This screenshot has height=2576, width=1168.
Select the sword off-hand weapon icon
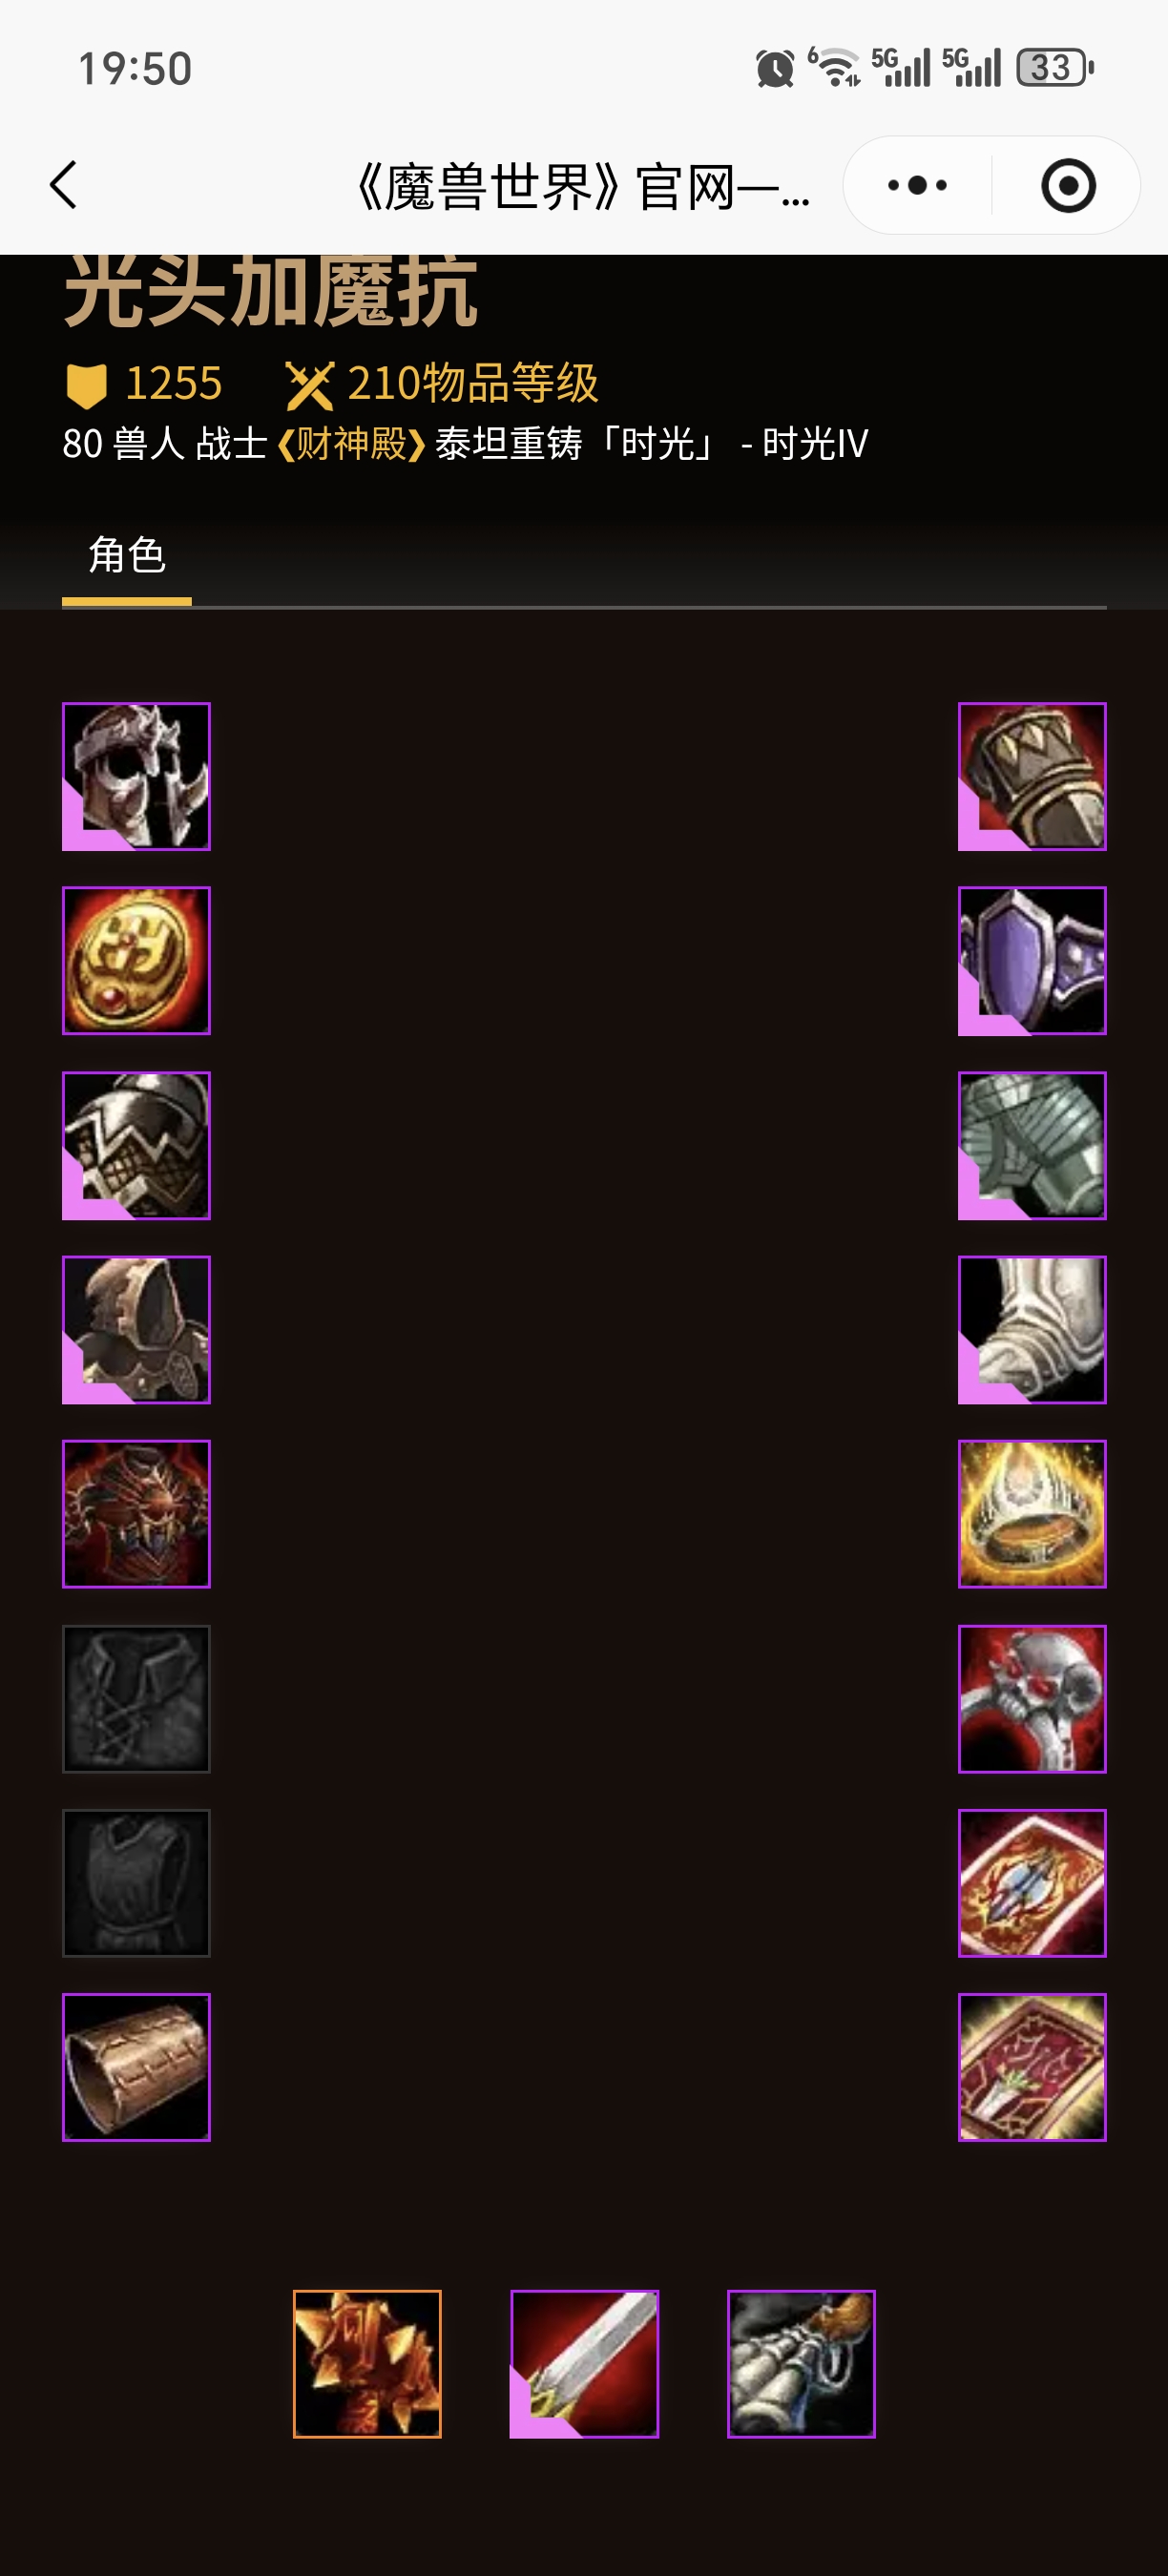coord(584,2363)
